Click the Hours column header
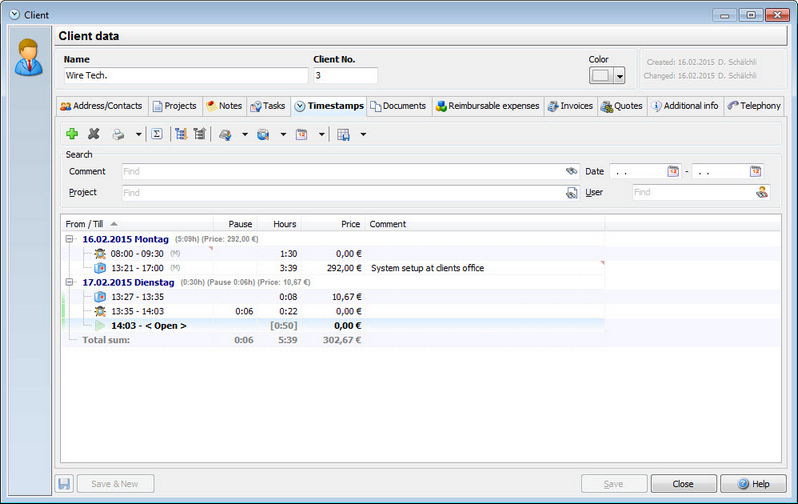 point(279,224)
